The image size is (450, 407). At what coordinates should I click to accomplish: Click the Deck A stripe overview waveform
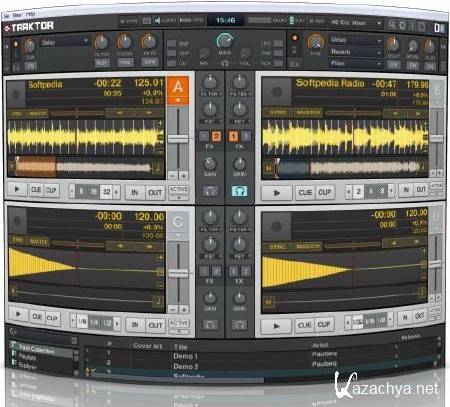click(84, 166)
